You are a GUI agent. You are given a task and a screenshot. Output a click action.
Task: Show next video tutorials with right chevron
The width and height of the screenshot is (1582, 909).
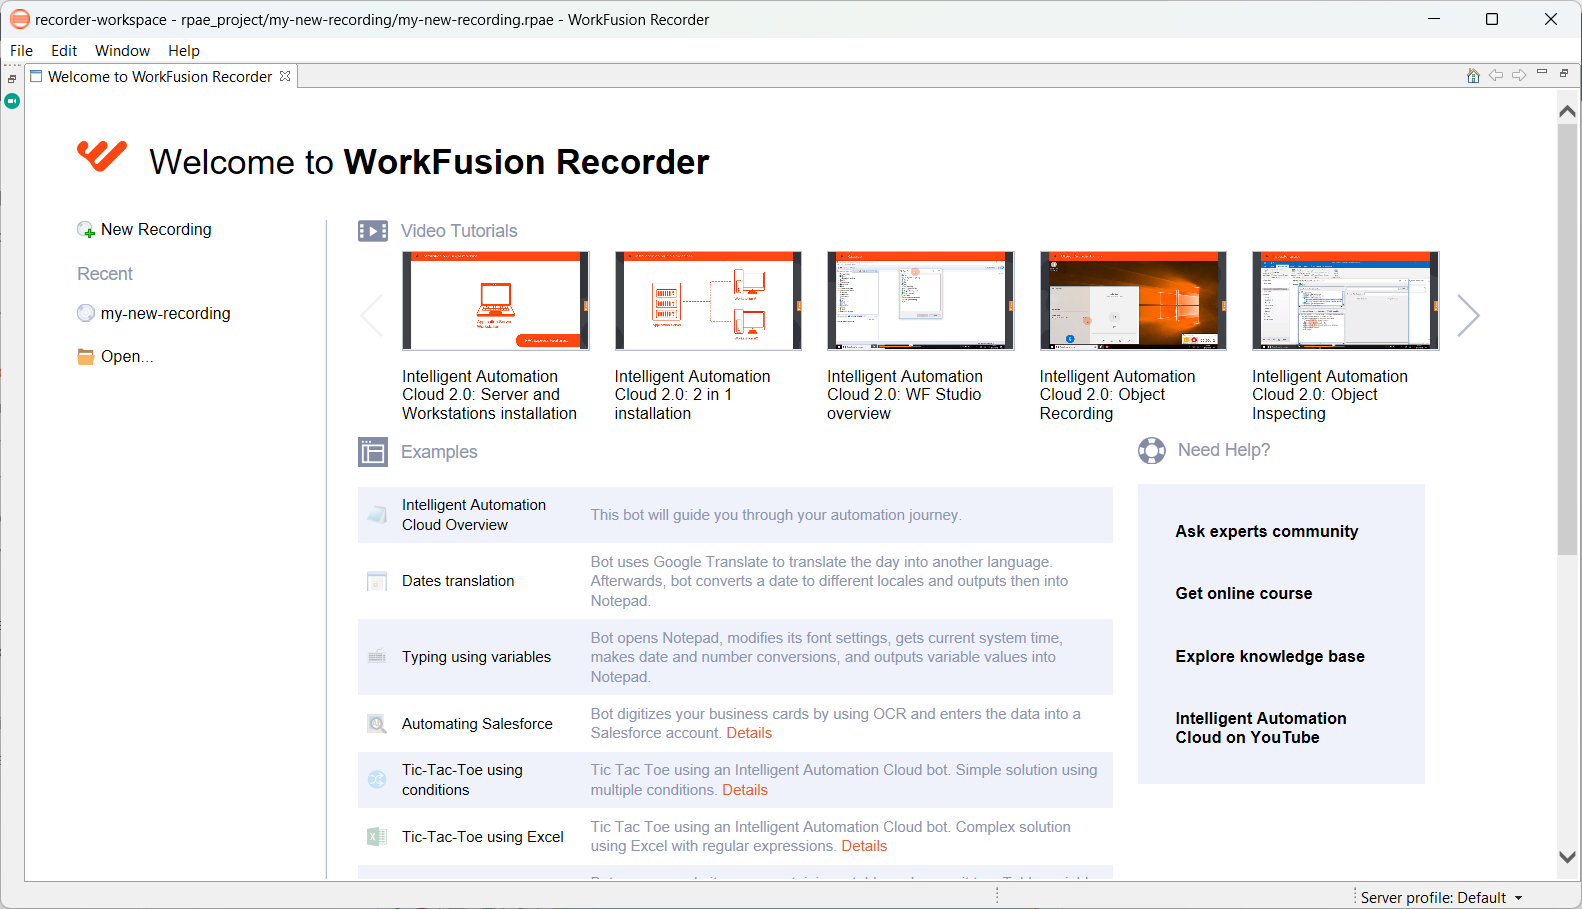(x=1468, y=316)
